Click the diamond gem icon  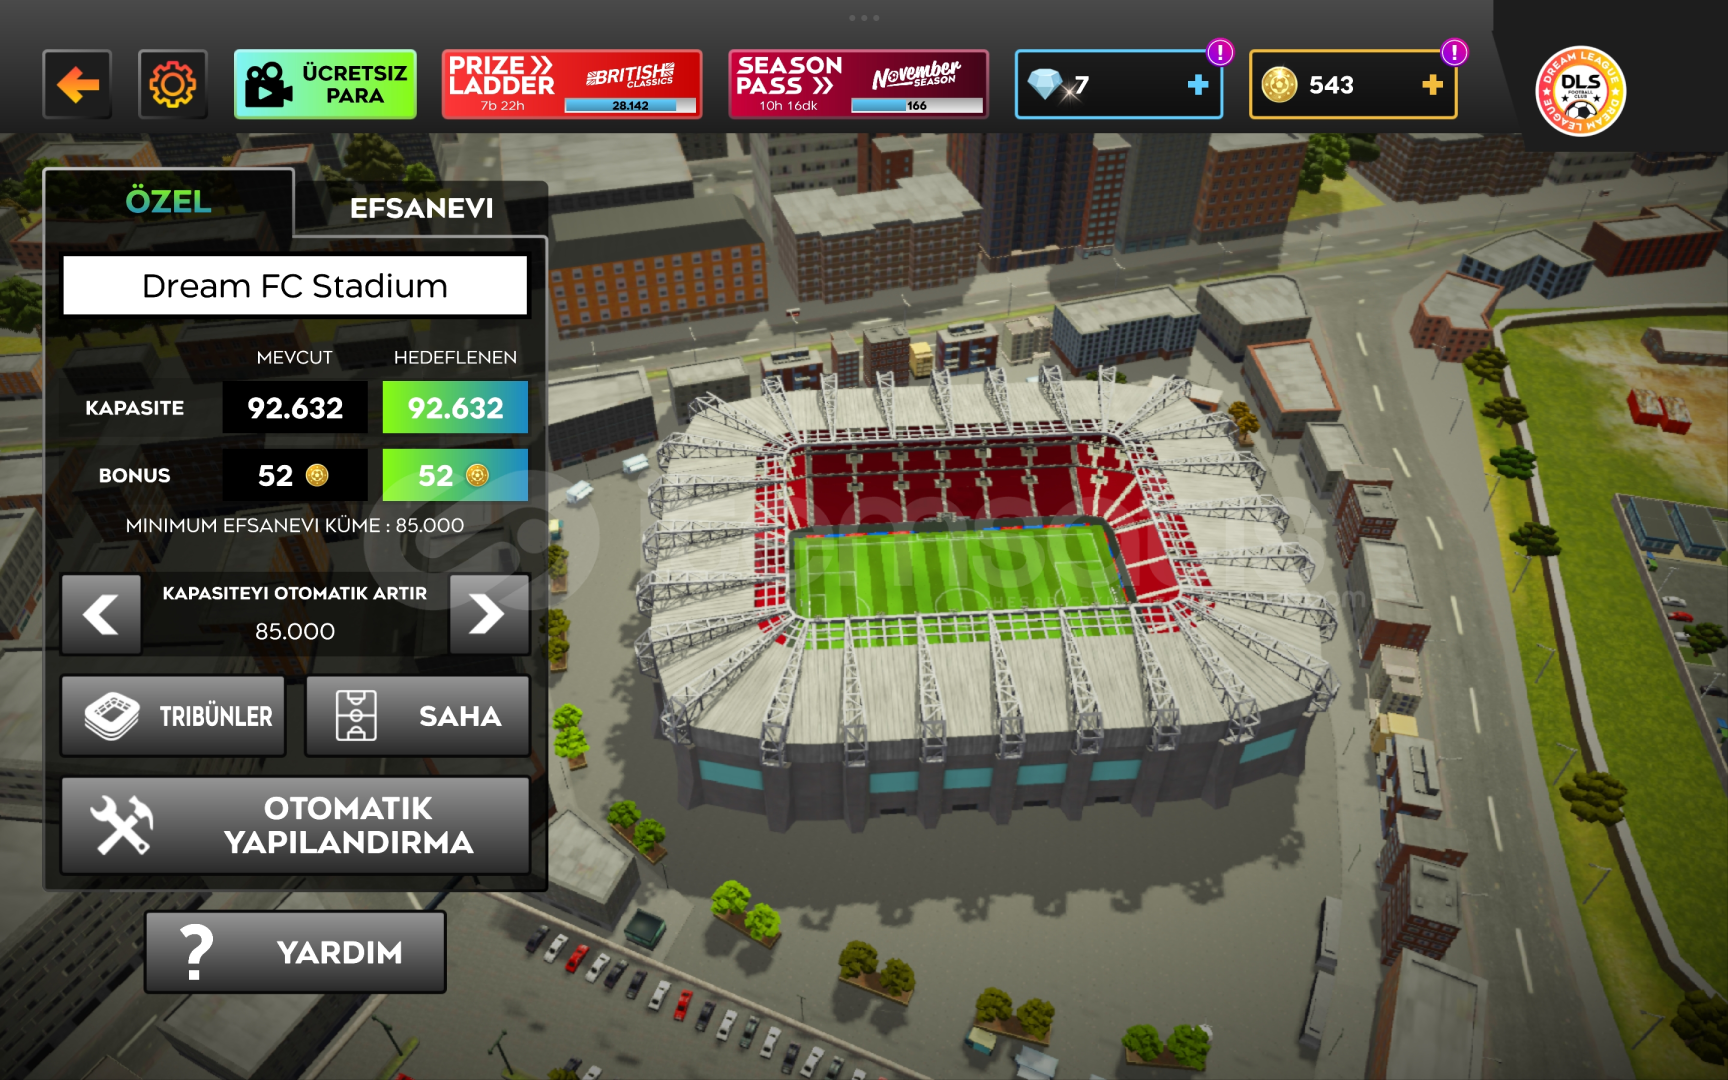click(1046, 85)
